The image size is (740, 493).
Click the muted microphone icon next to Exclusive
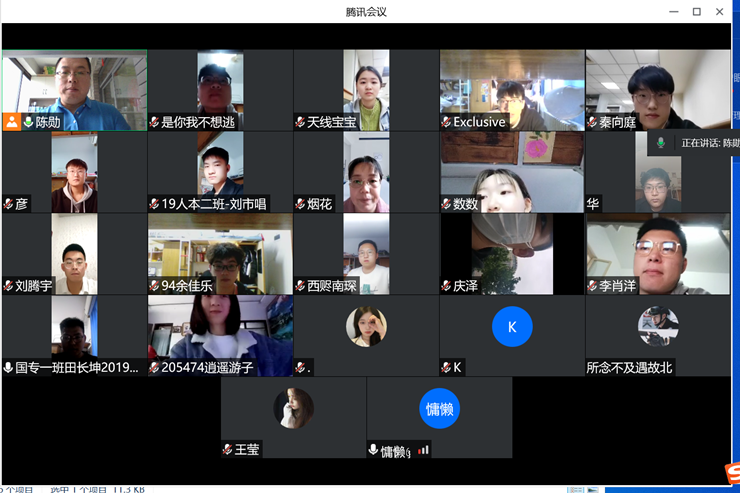[x=446, y=122]
